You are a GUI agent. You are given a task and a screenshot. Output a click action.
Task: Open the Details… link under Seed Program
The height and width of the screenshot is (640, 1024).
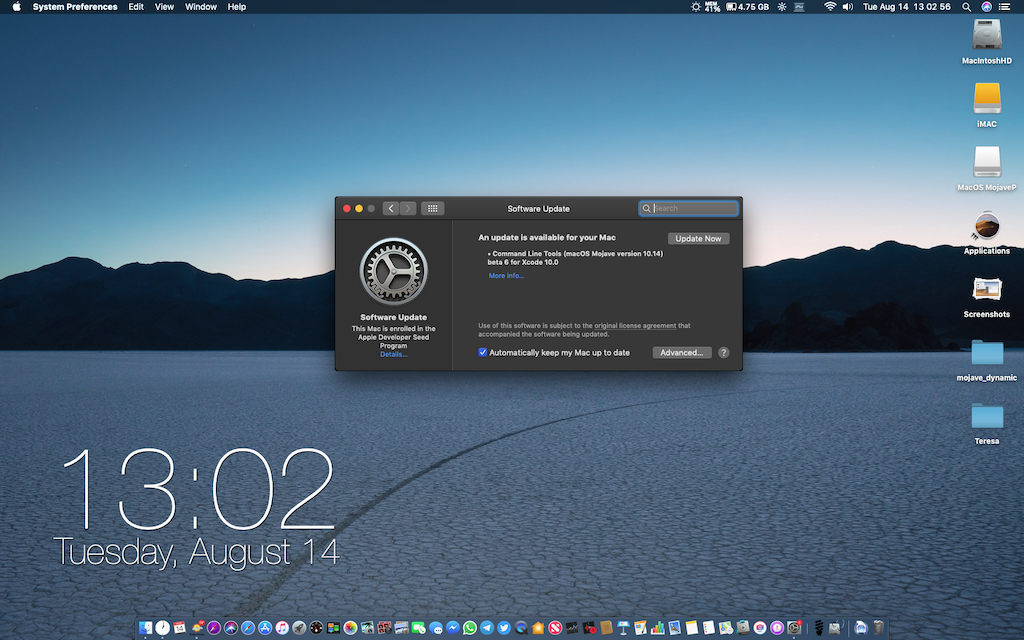coord(394,355)
